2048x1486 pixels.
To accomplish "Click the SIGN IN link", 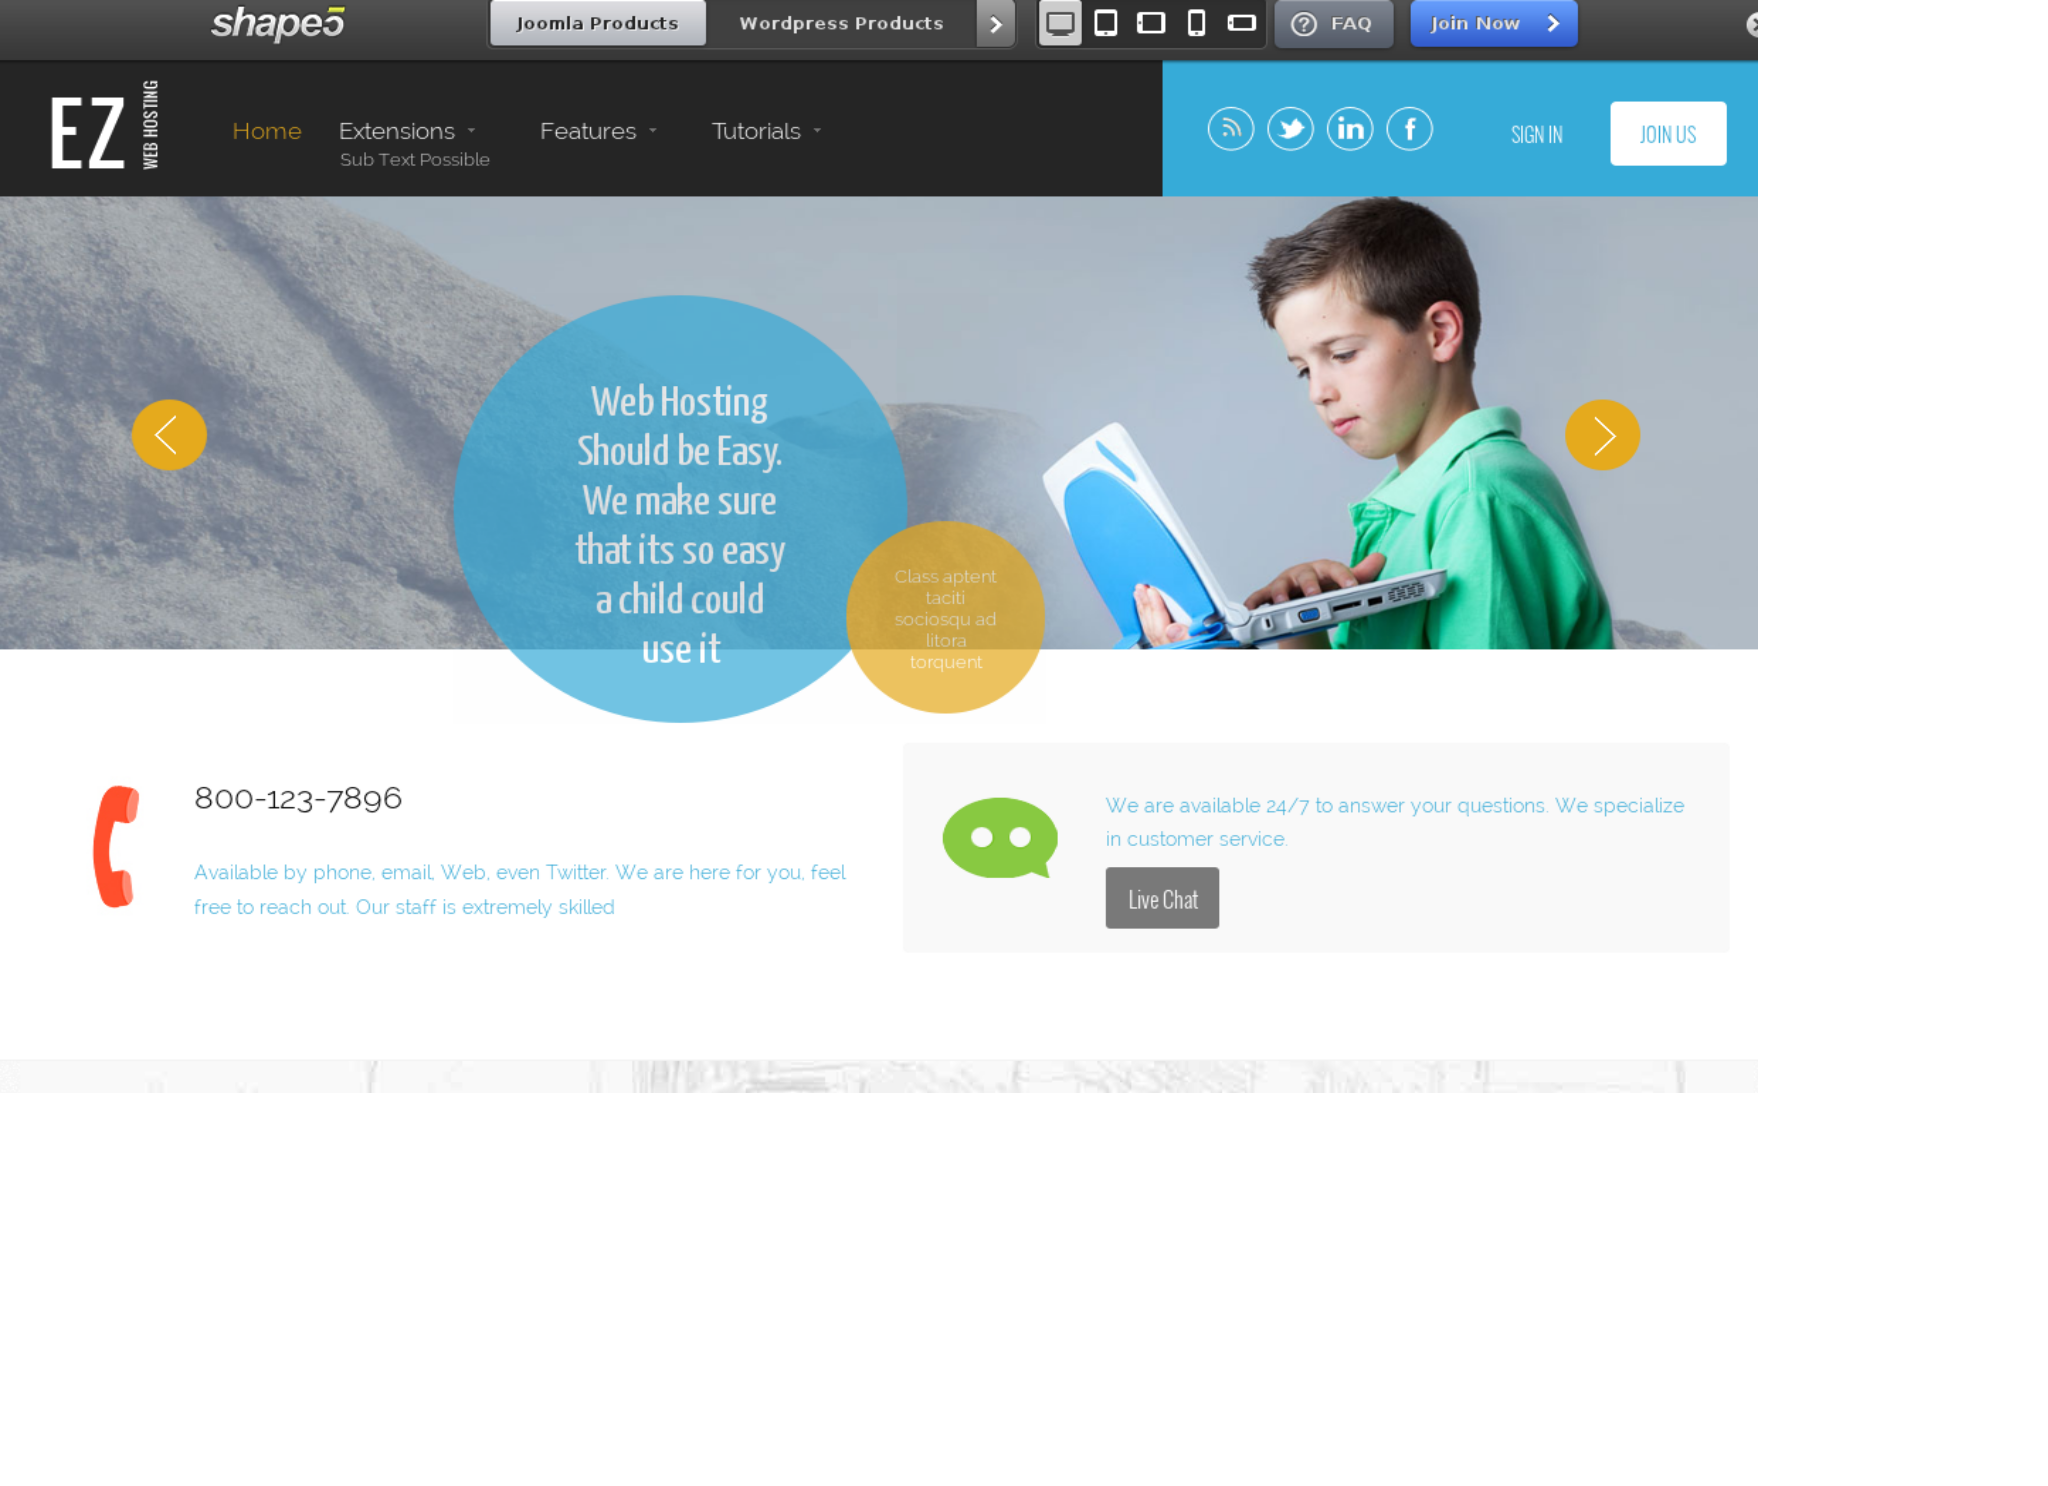I will click(1536, 134).
